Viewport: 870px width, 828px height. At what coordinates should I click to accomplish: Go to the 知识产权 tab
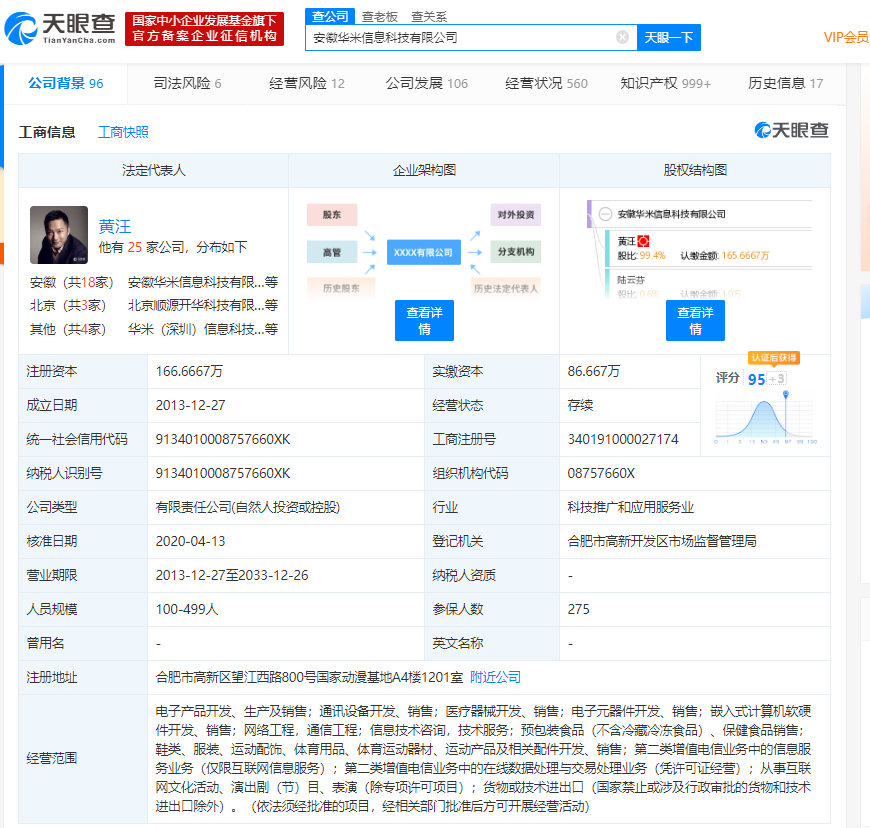665,83
